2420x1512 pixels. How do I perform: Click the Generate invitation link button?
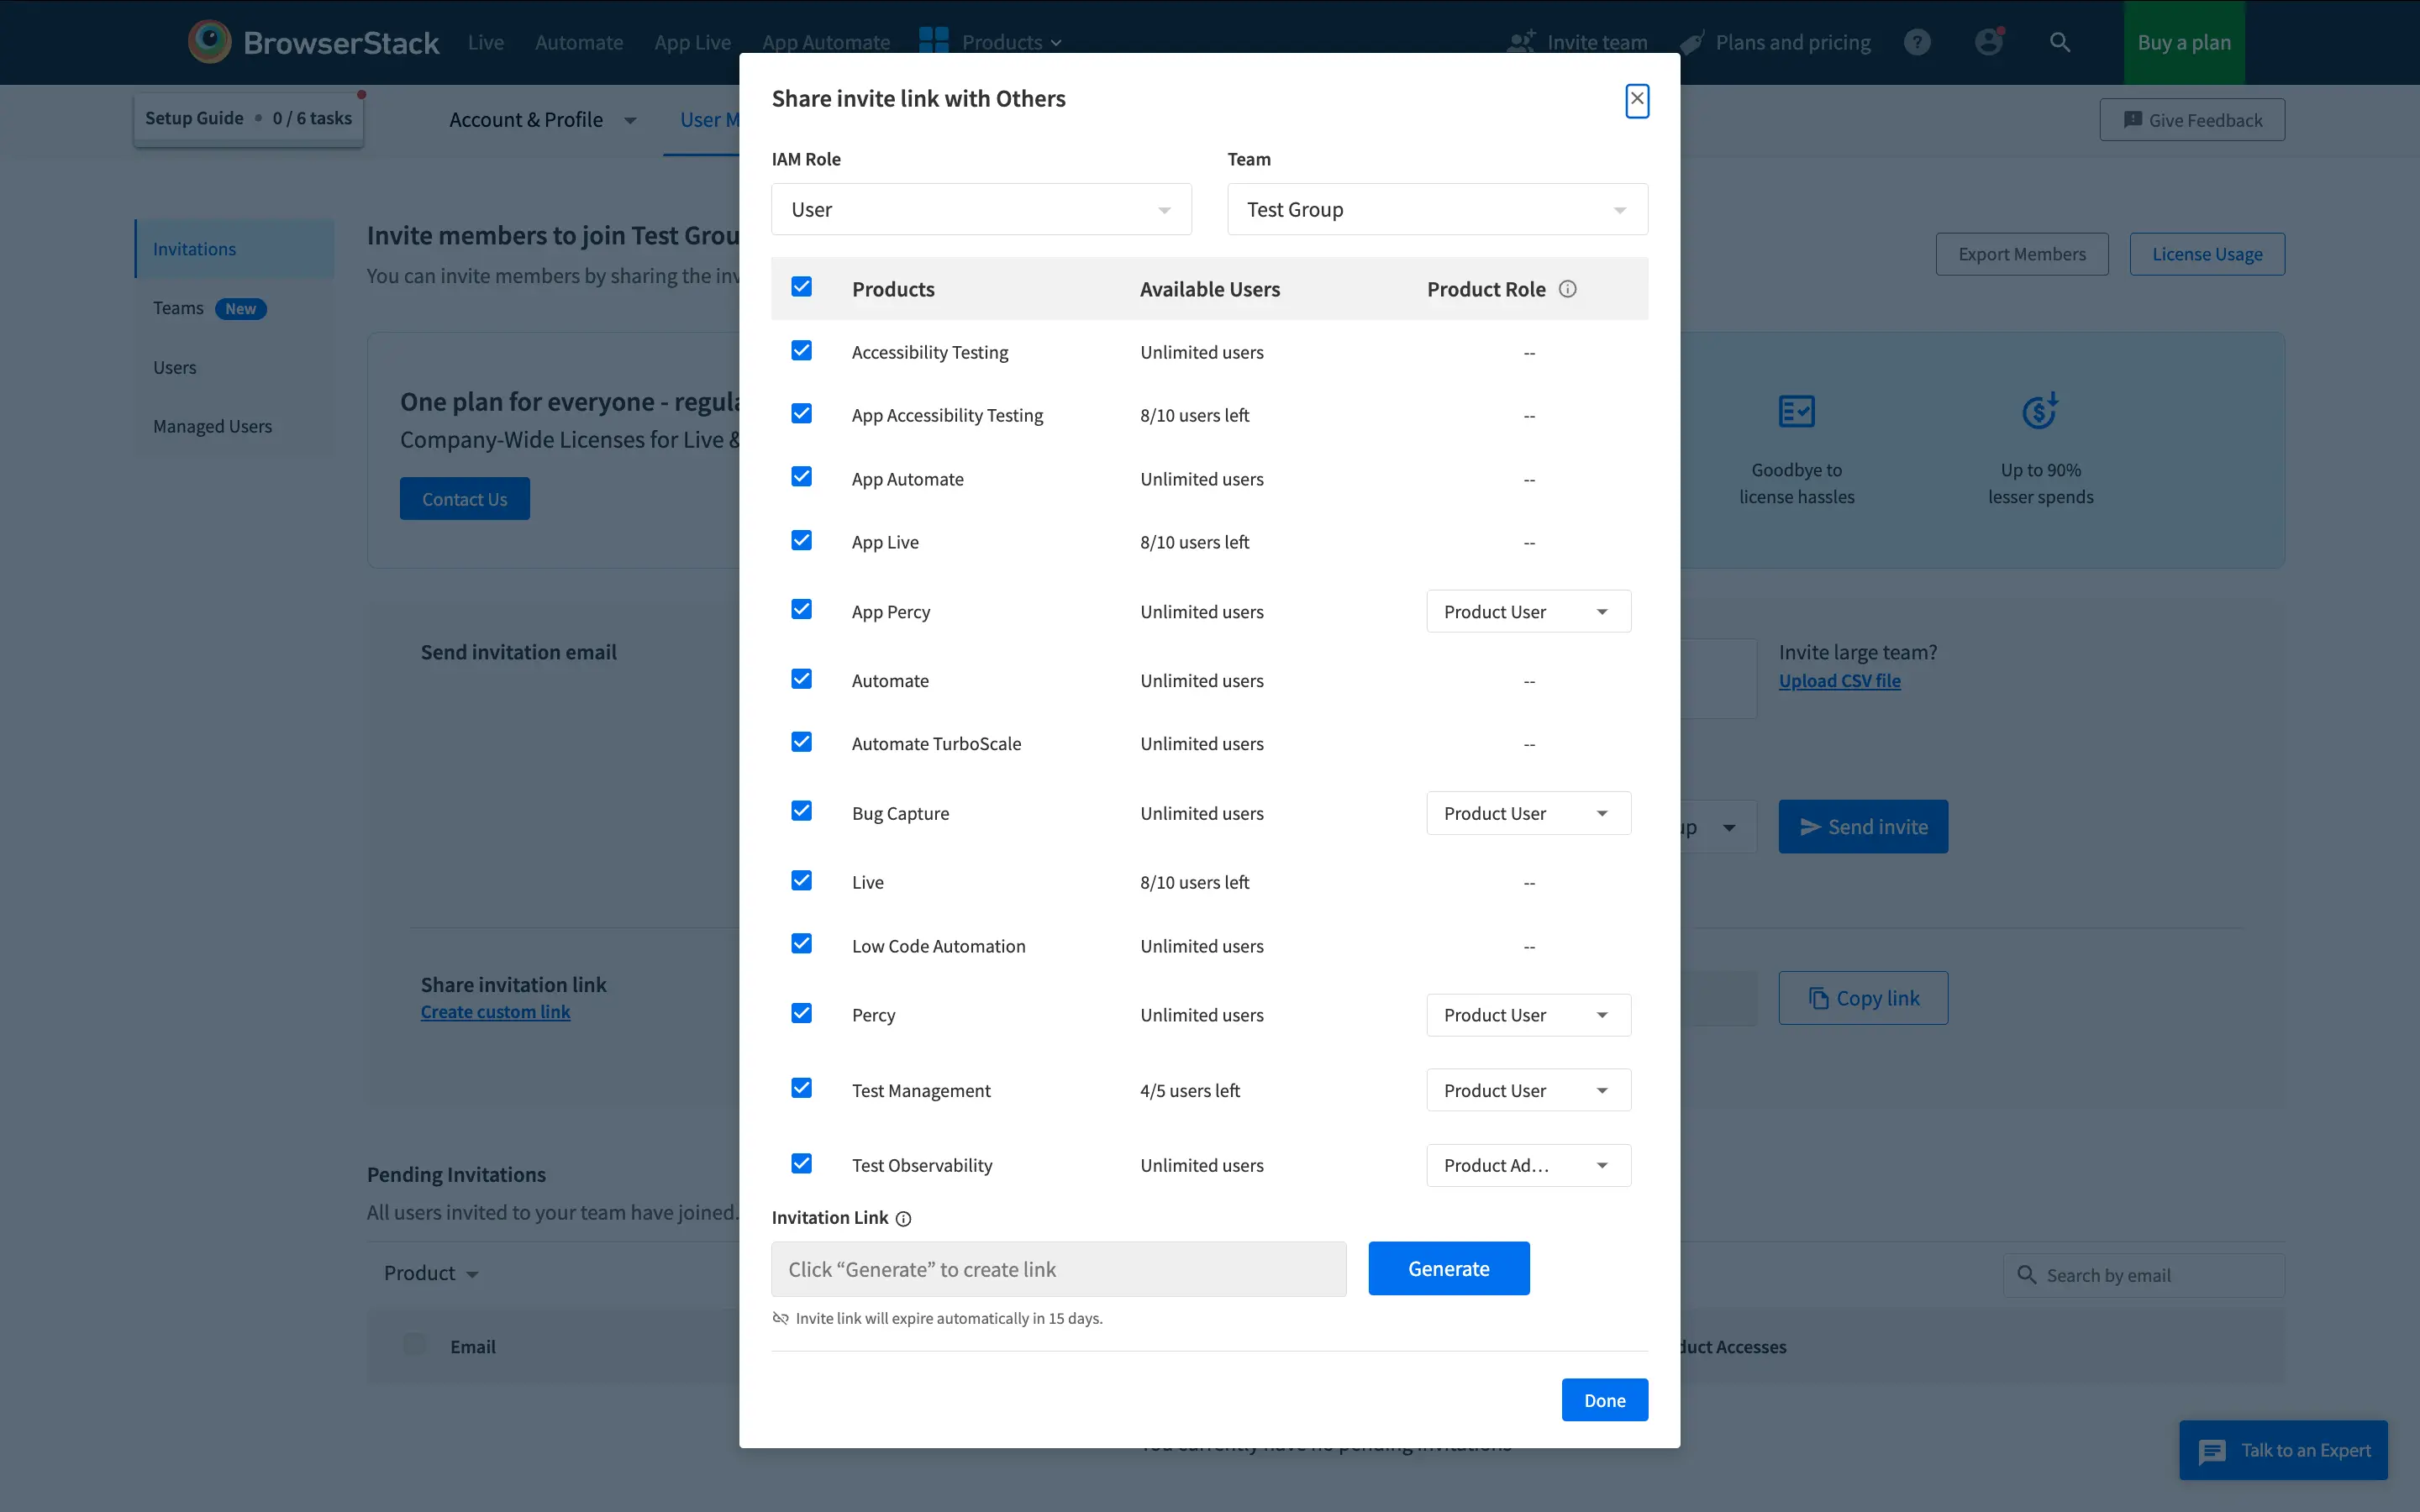coord(1449,1268)
